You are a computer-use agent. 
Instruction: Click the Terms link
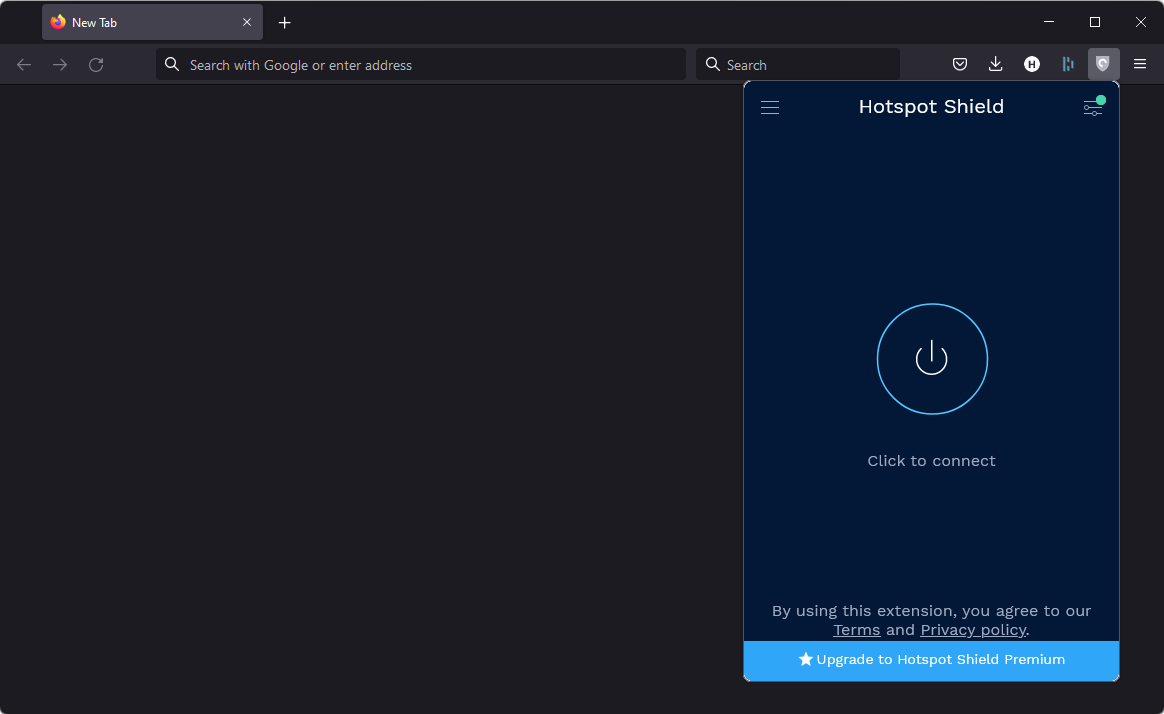(857, 630)
